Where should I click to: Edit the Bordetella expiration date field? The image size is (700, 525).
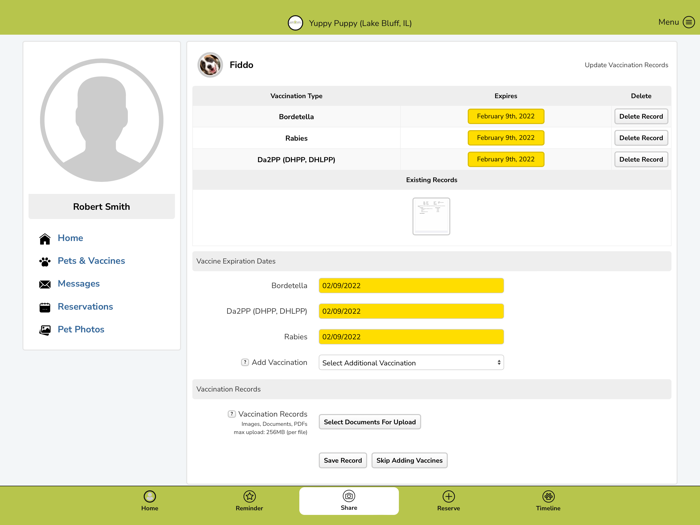coord(411,286)
